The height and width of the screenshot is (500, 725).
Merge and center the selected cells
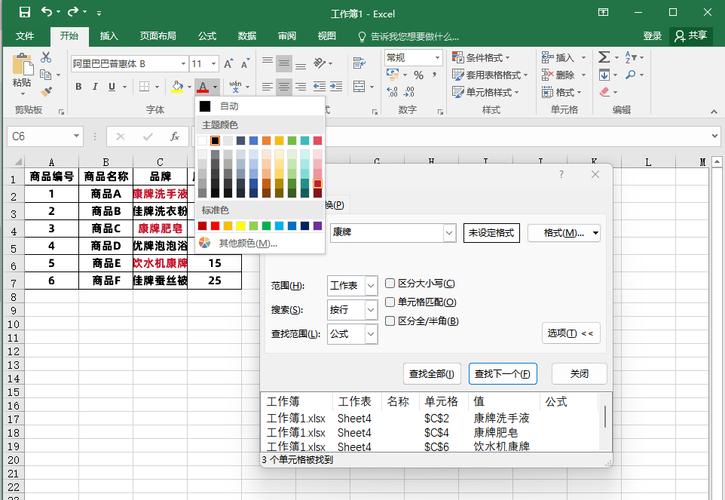(x=359, y=86)
